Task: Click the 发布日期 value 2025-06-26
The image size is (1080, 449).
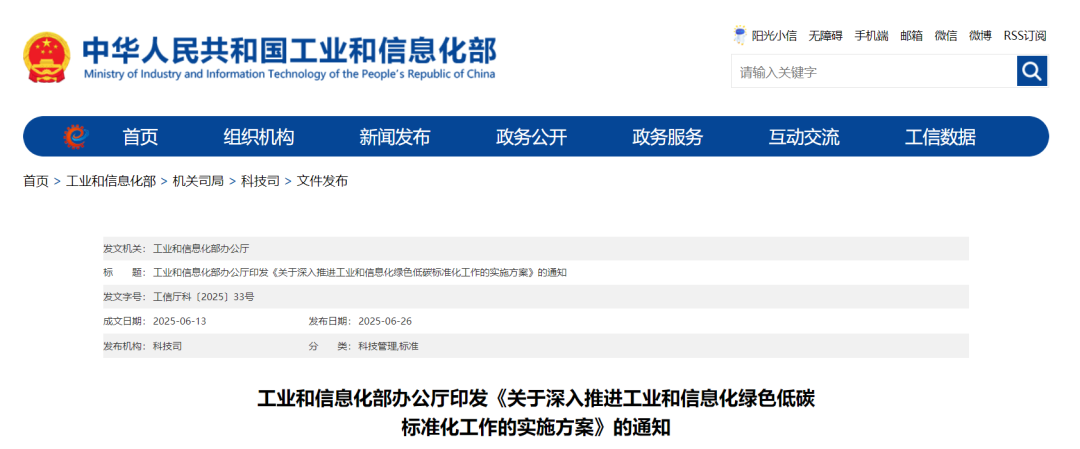Action: coord(384,321)
